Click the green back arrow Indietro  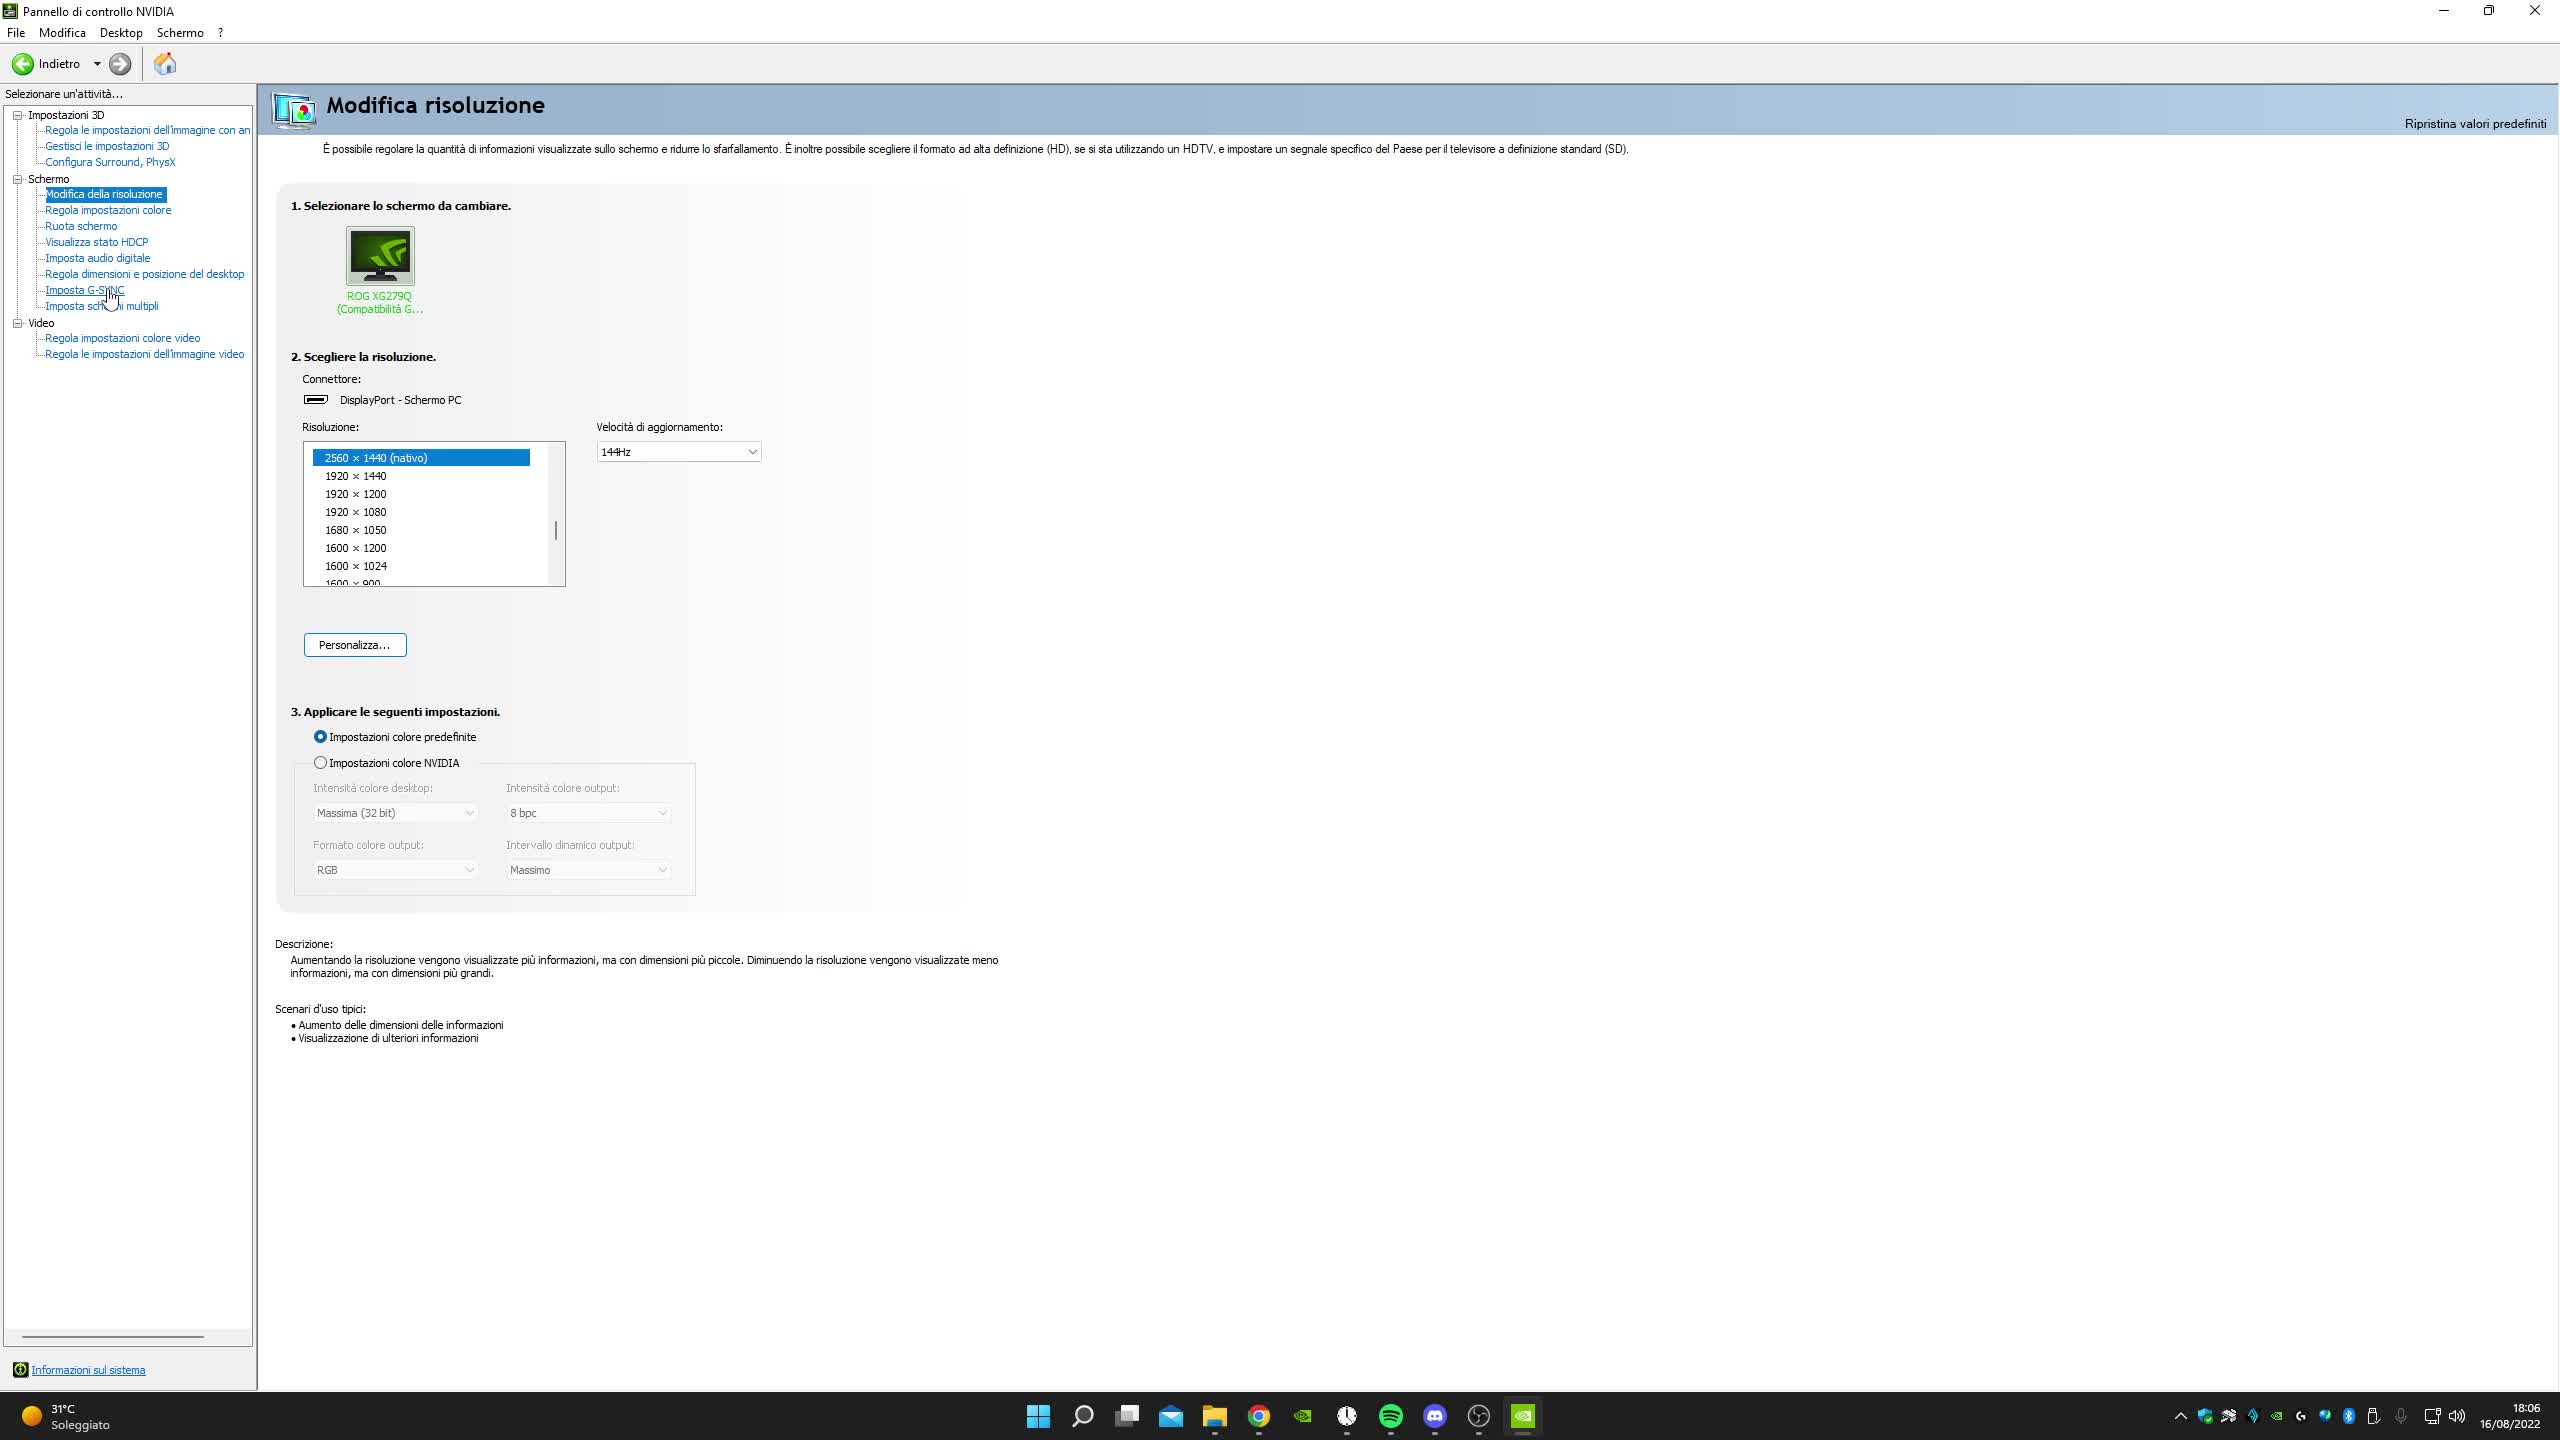pos(22,63)
